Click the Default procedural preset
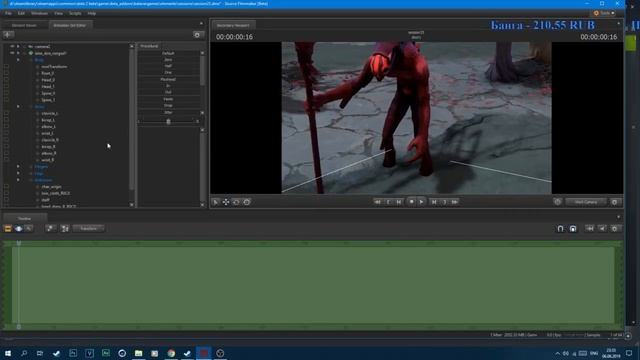Viewport: 640px width, 360px height. [168, 53]
